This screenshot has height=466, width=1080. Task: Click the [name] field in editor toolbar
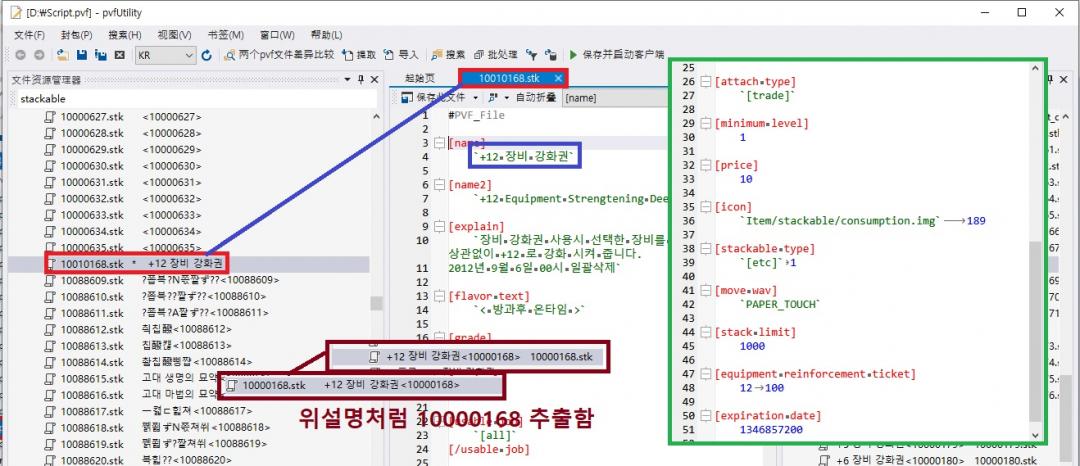[x=610, y=98]
